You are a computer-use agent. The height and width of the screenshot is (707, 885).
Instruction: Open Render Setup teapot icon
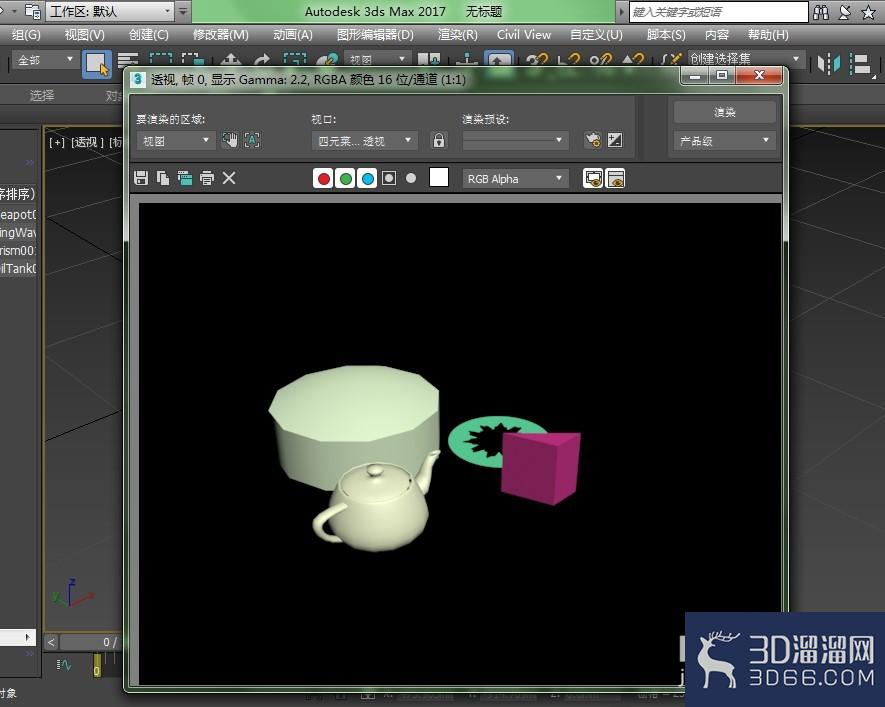(x=593, y=140)
